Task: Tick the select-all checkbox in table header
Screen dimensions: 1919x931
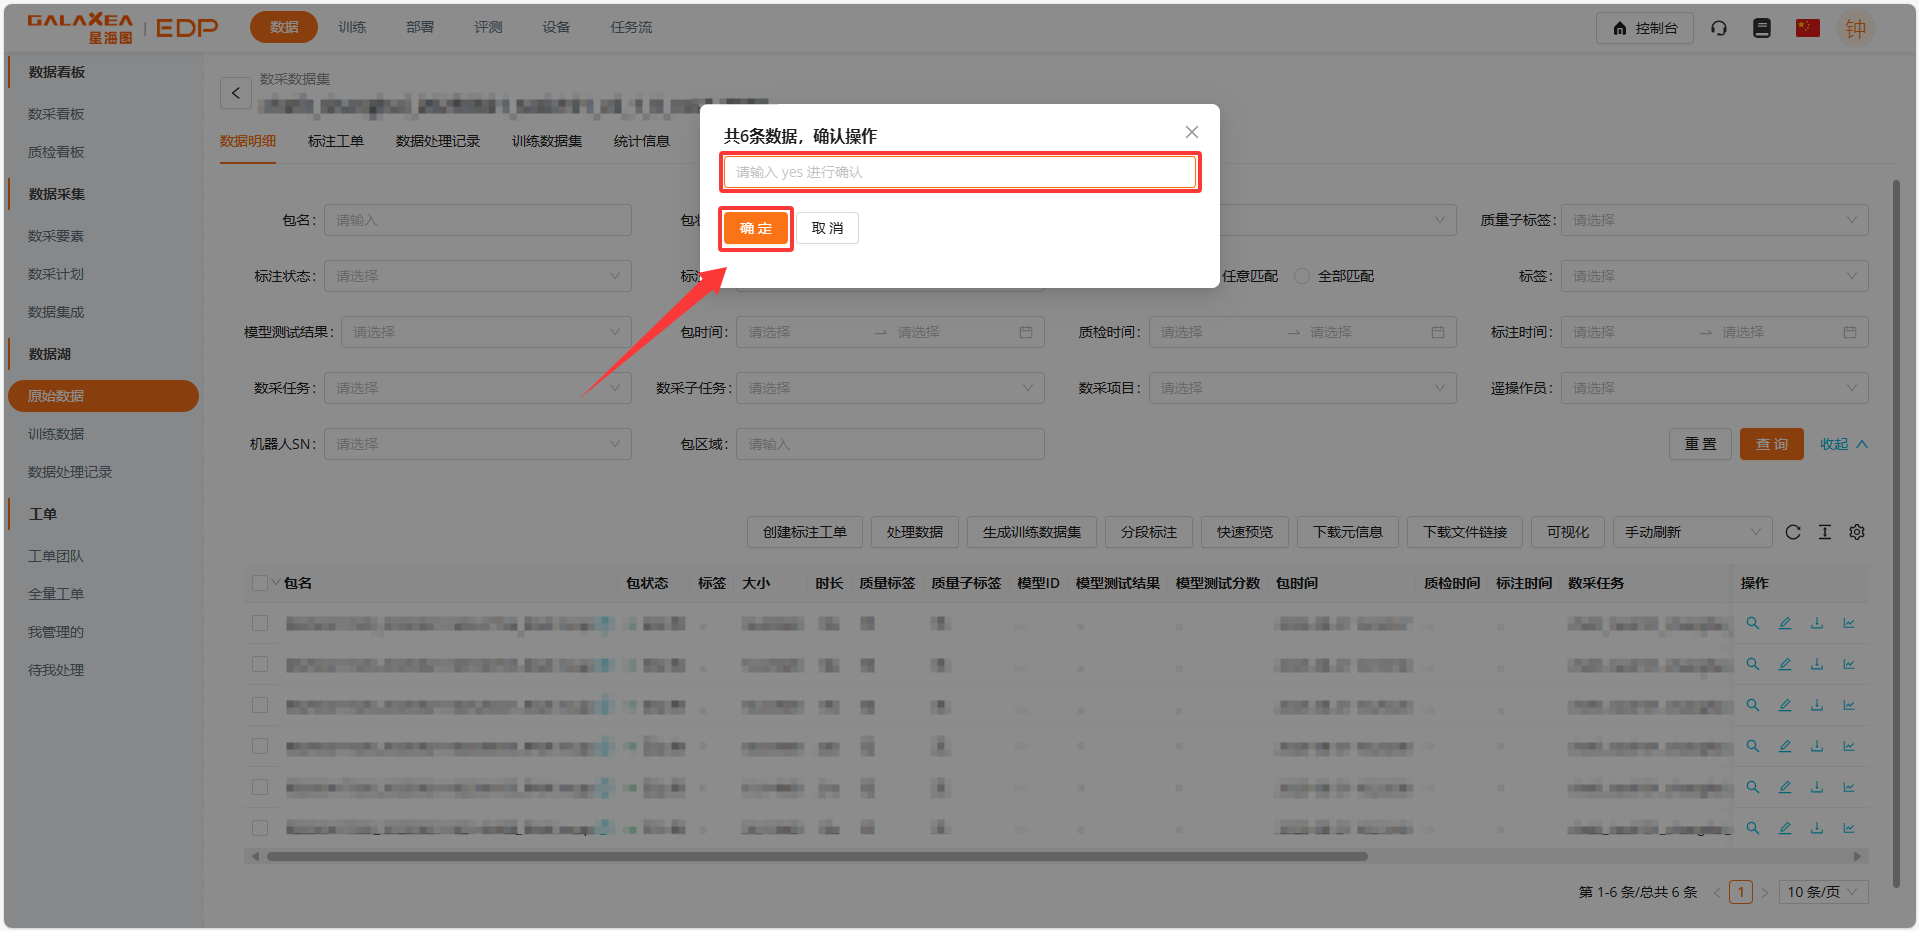Action: (260, 583)
